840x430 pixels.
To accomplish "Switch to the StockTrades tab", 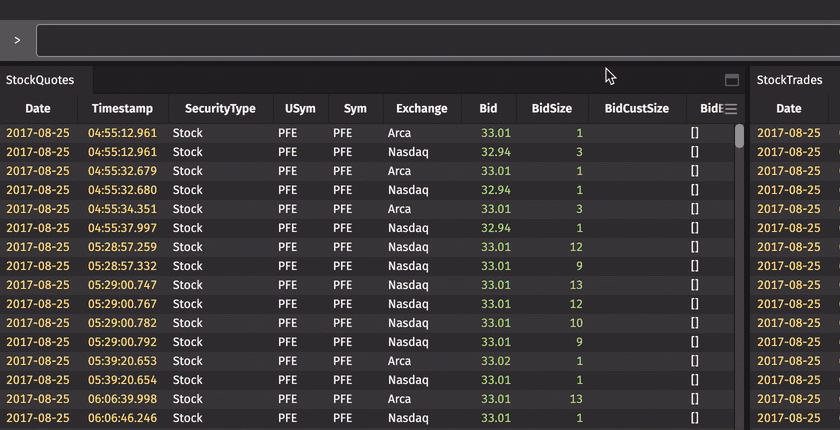I will coord(789,80).
